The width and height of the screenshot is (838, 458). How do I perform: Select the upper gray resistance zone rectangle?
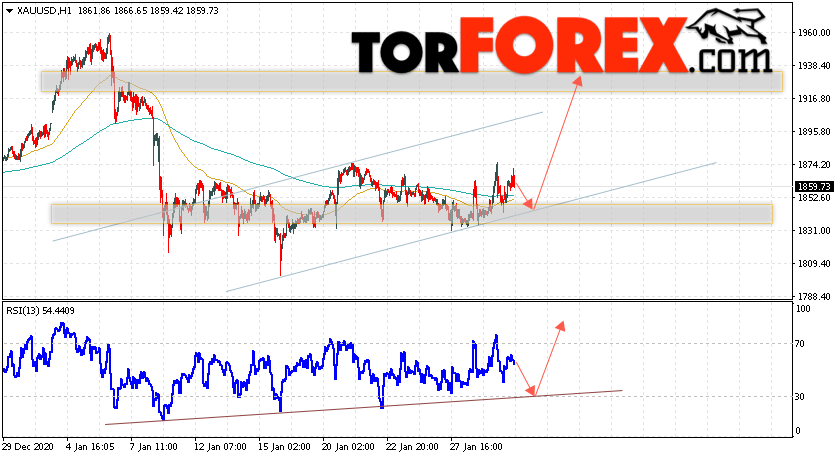412,81
